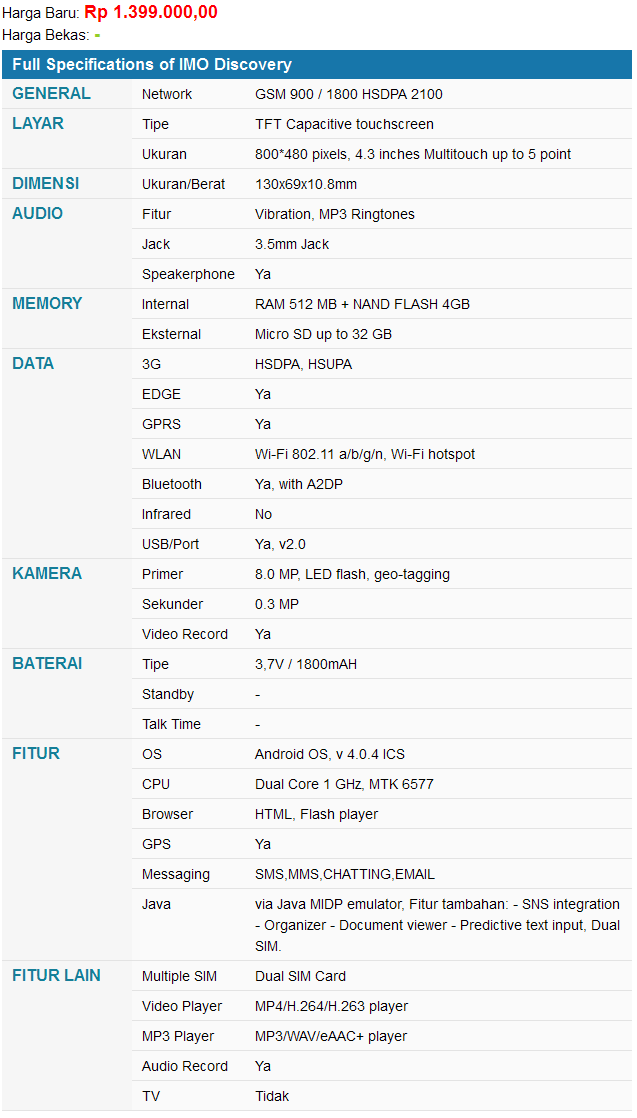
Task: Click the LAYAR category label
Action: point(38,124)
